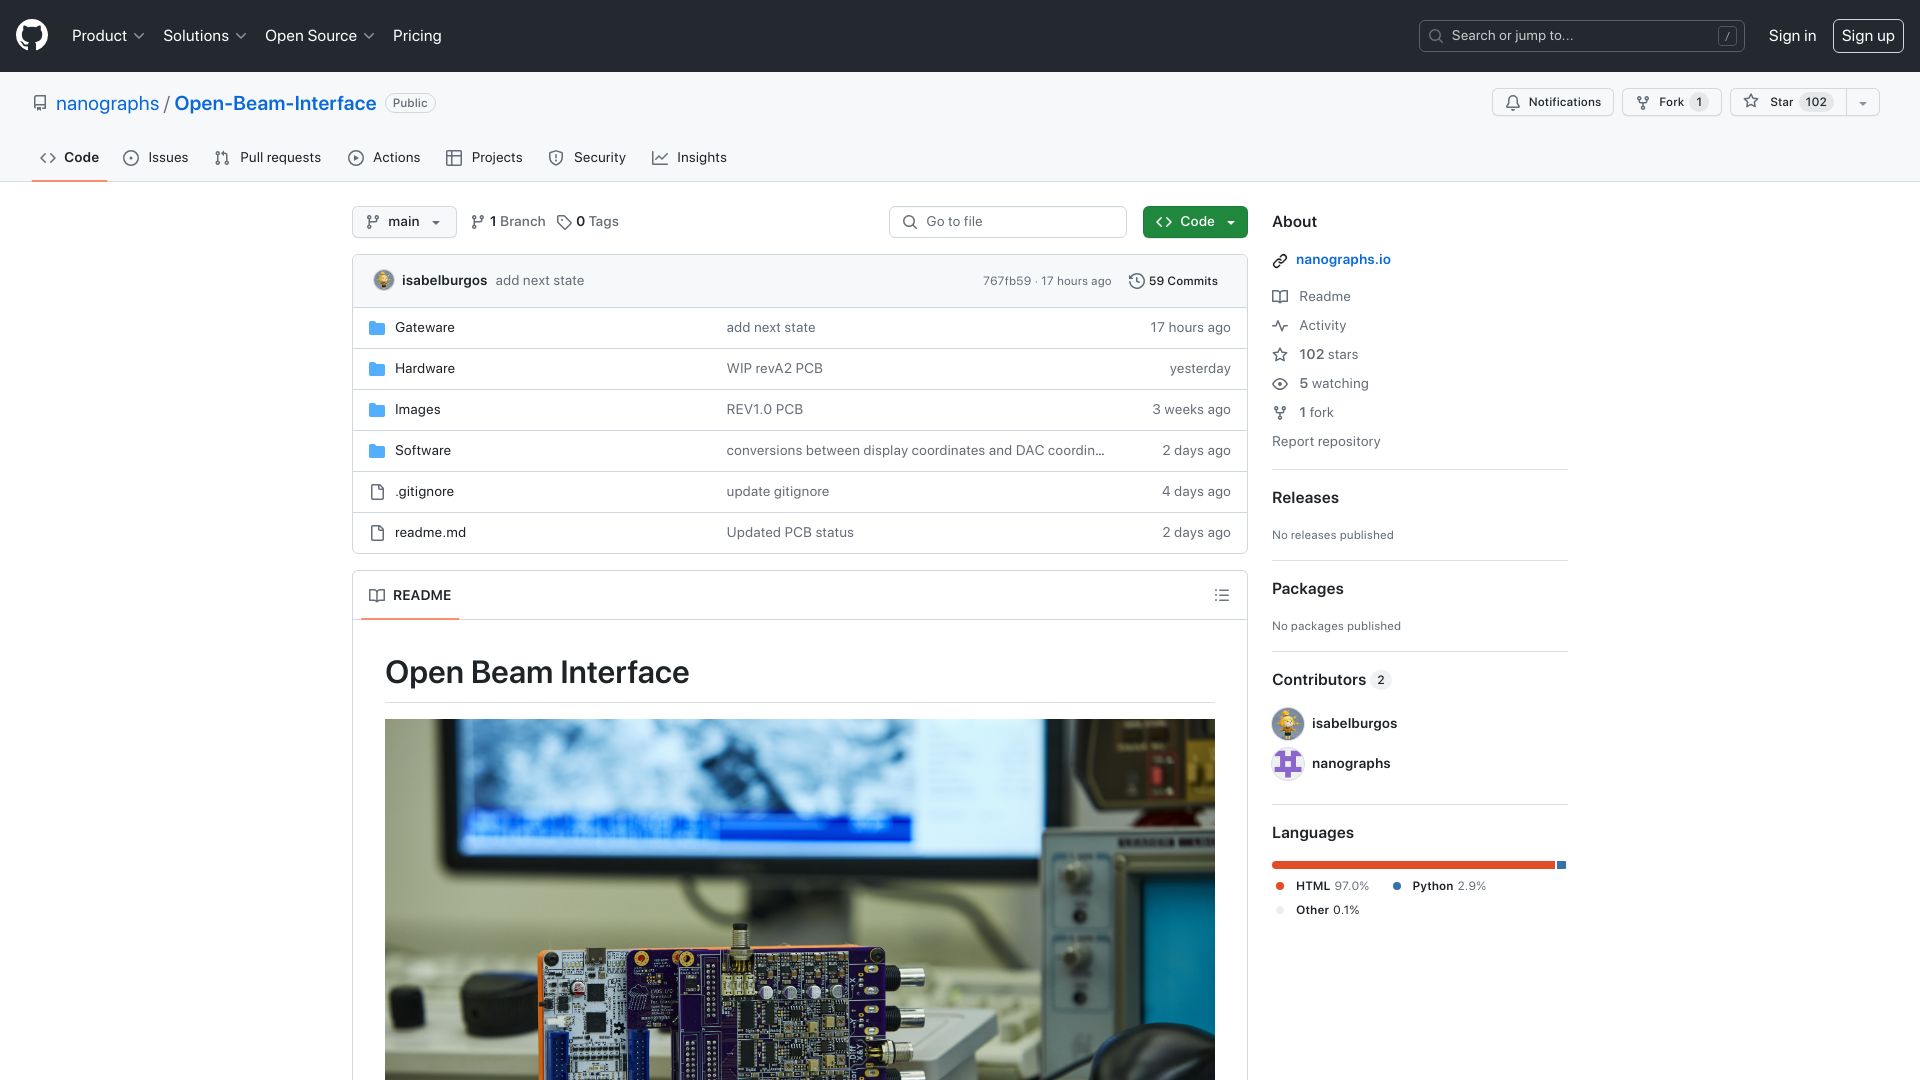Open the Hardware folder
Image resolution: width=1920 pixels, height=1080 pixels.
424,369
